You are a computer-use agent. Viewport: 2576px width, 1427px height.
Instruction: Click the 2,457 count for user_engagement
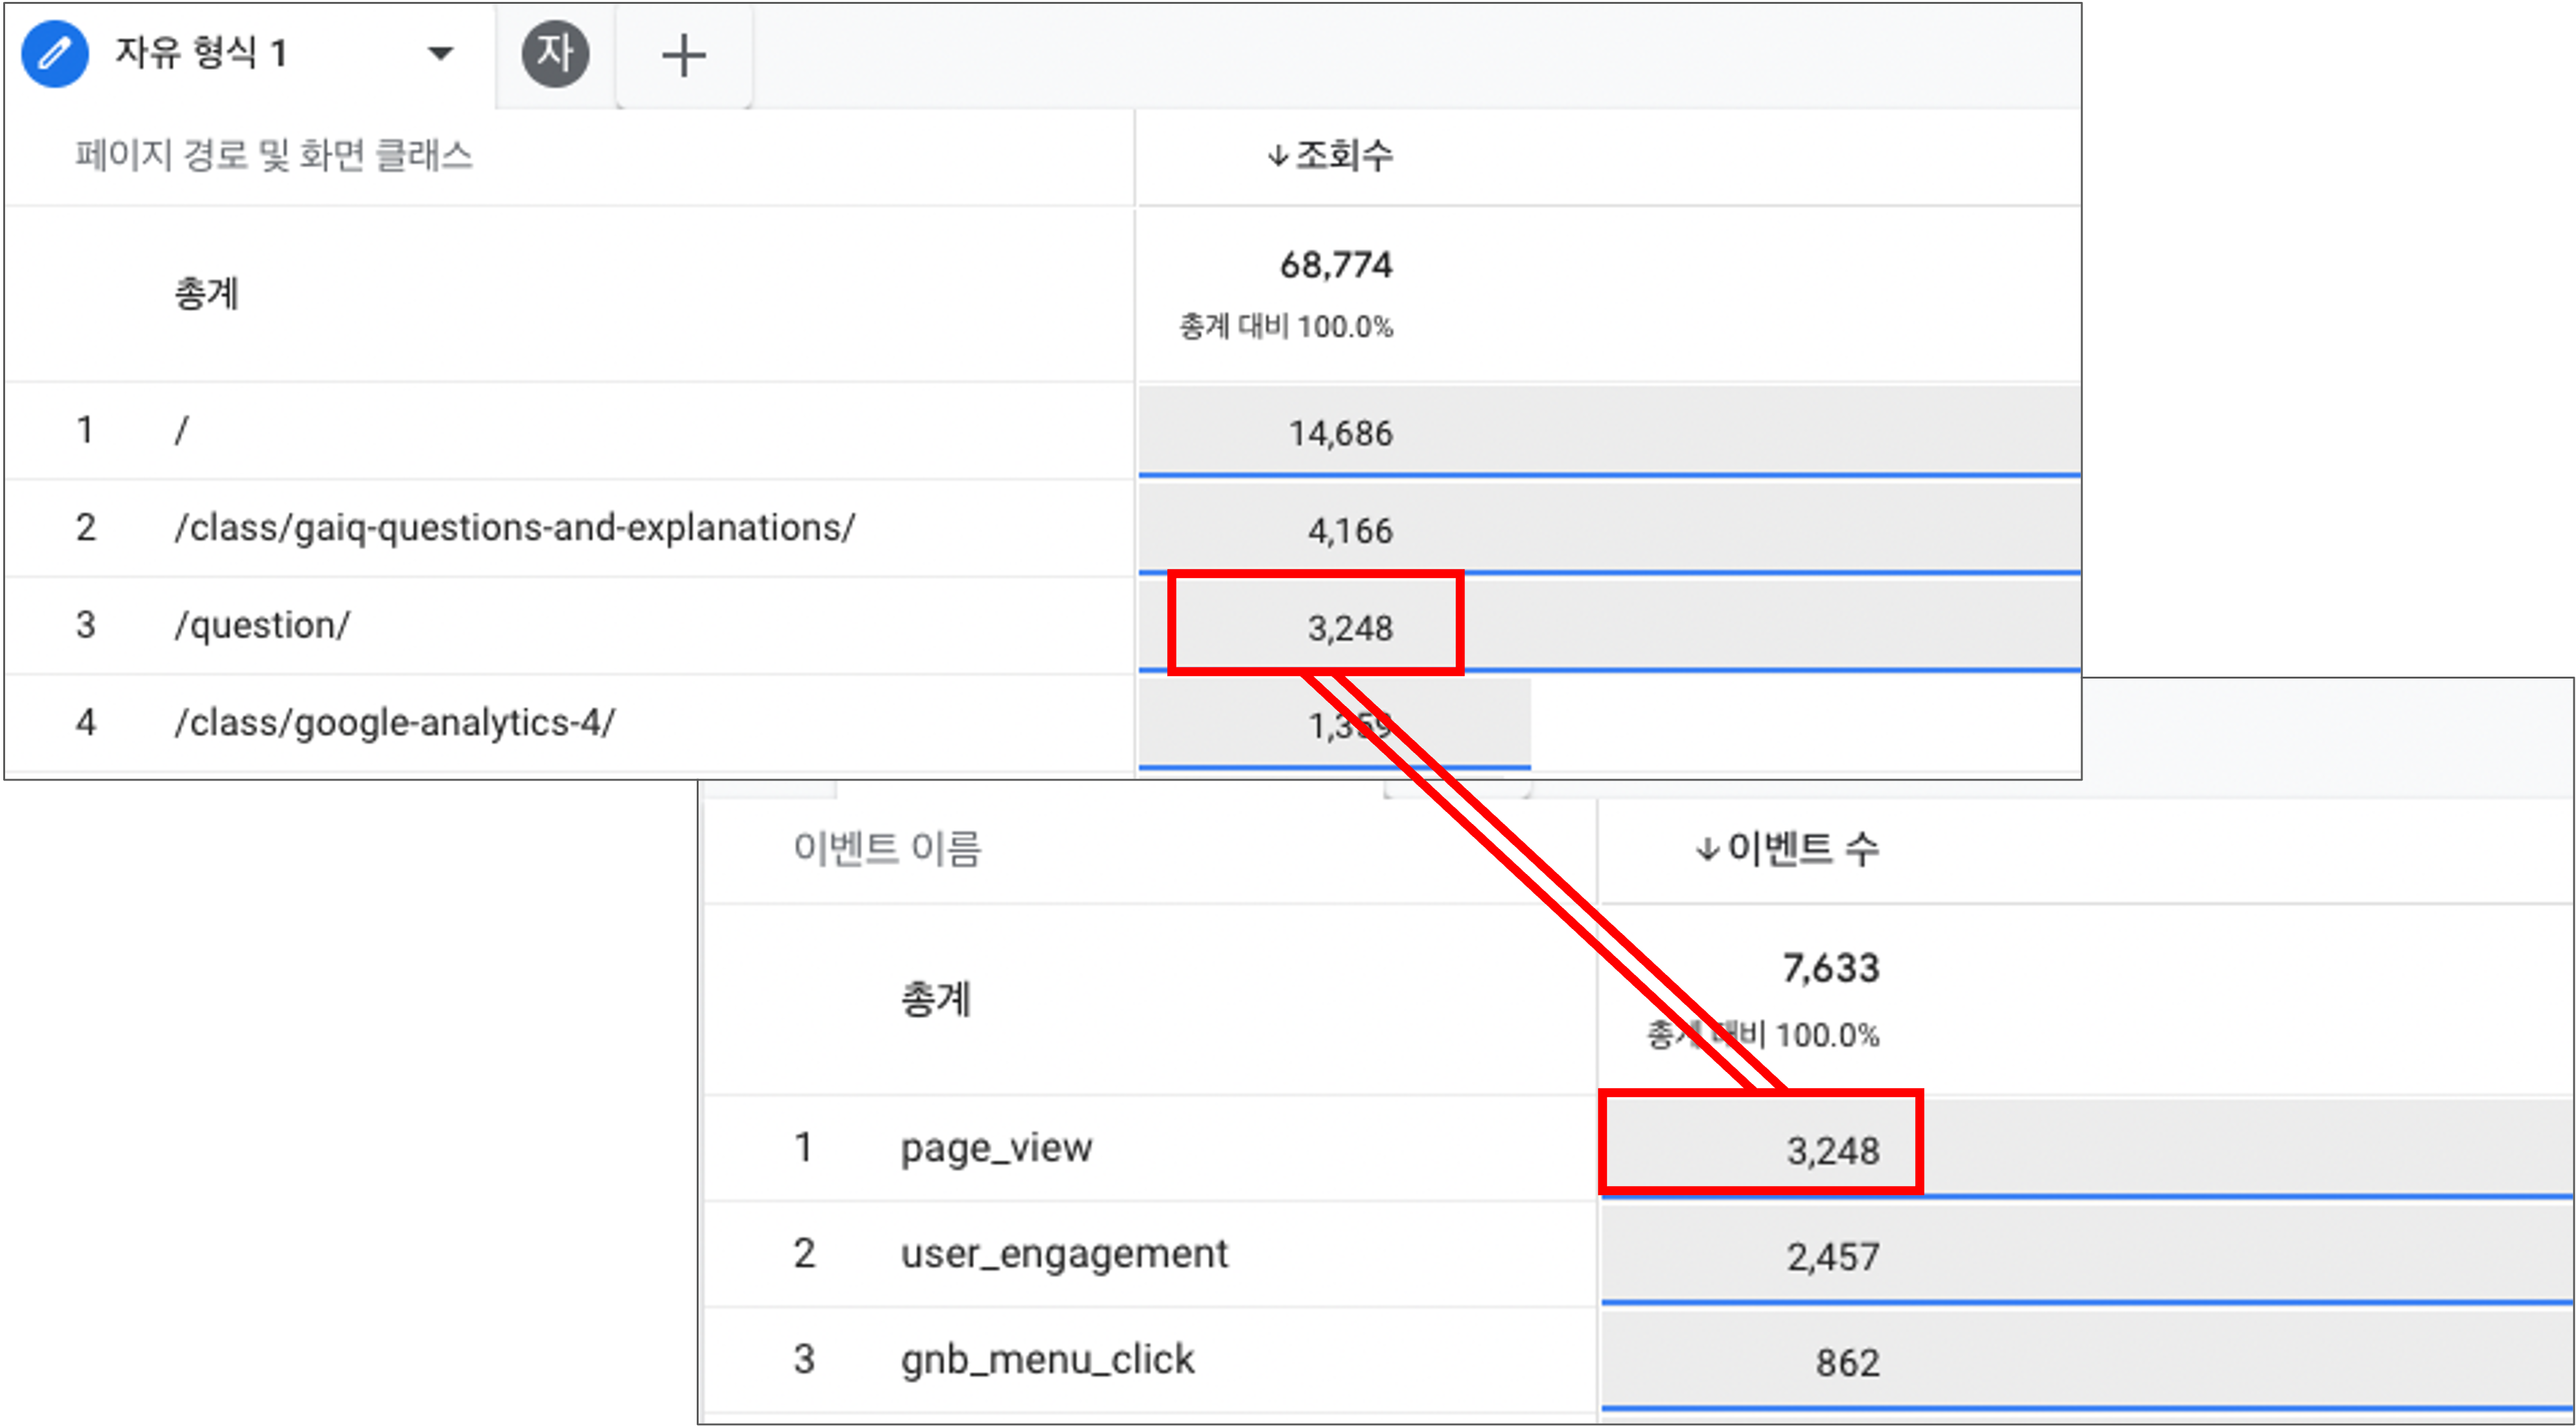1833,1257
